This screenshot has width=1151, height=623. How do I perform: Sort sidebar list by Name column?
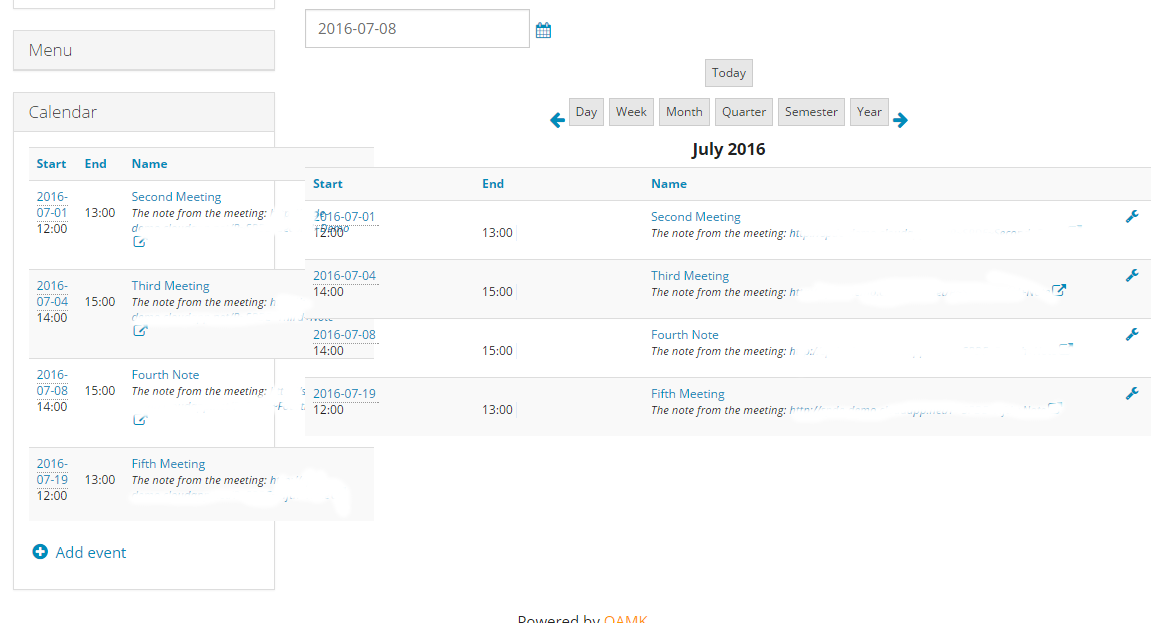click(149, 164)
